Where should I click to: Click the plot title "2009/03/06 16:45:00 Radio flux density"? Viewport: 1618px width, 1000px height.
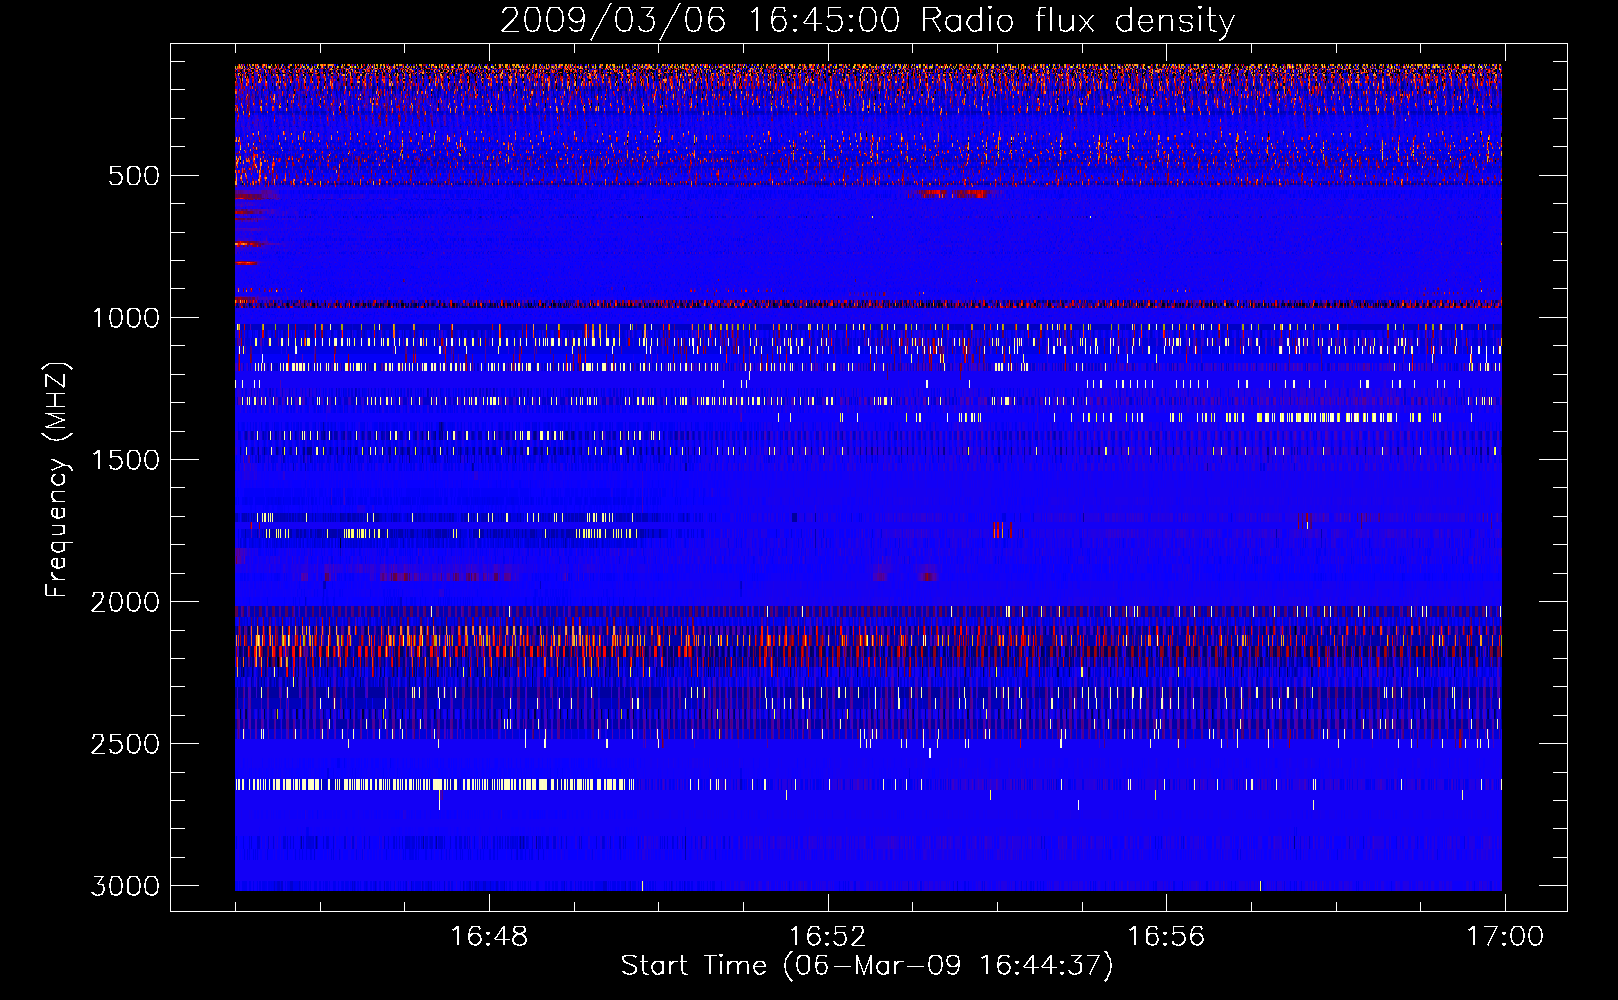coord(867,21)
